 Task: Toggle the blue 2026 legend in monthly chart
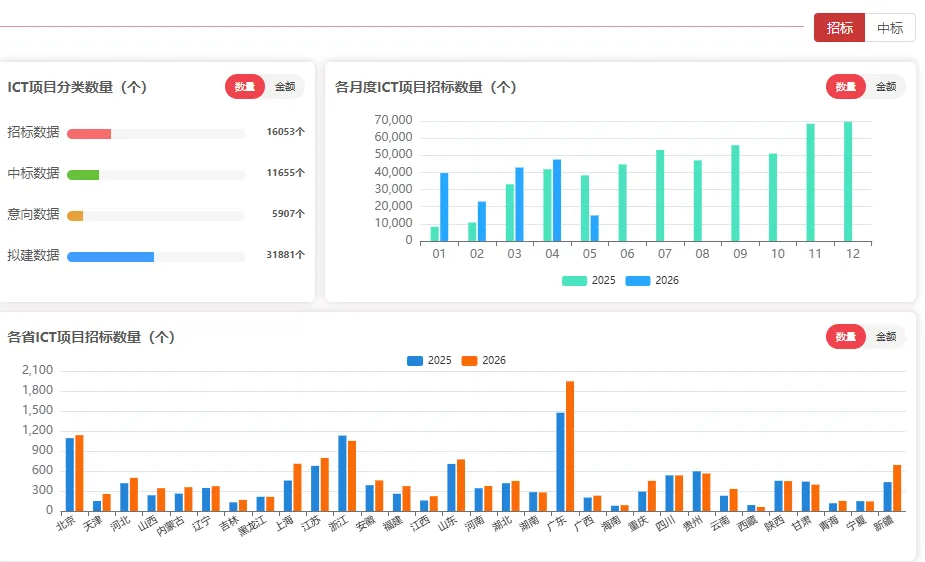[x=652, y=281]
